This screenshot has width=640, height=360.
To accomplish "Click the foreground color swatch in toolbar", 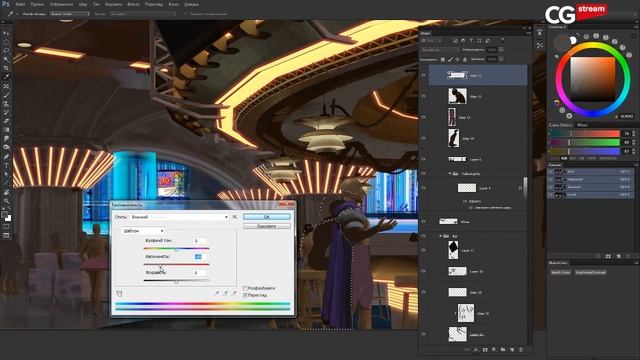I will click(4, 214).
